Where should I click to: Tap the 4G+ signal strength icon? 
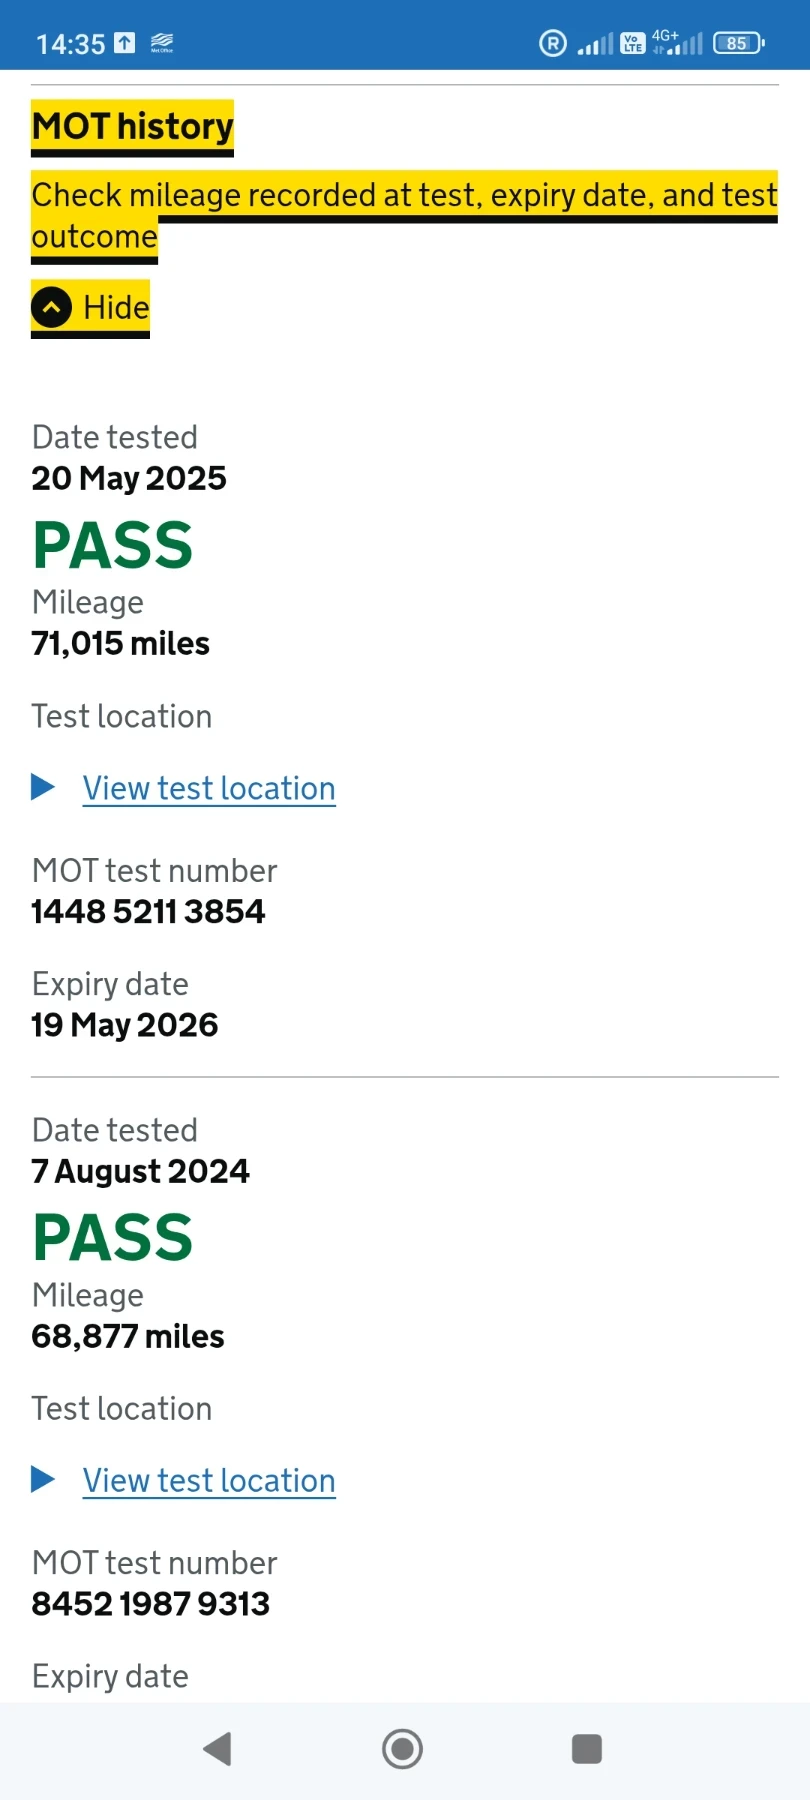point(678,43)
